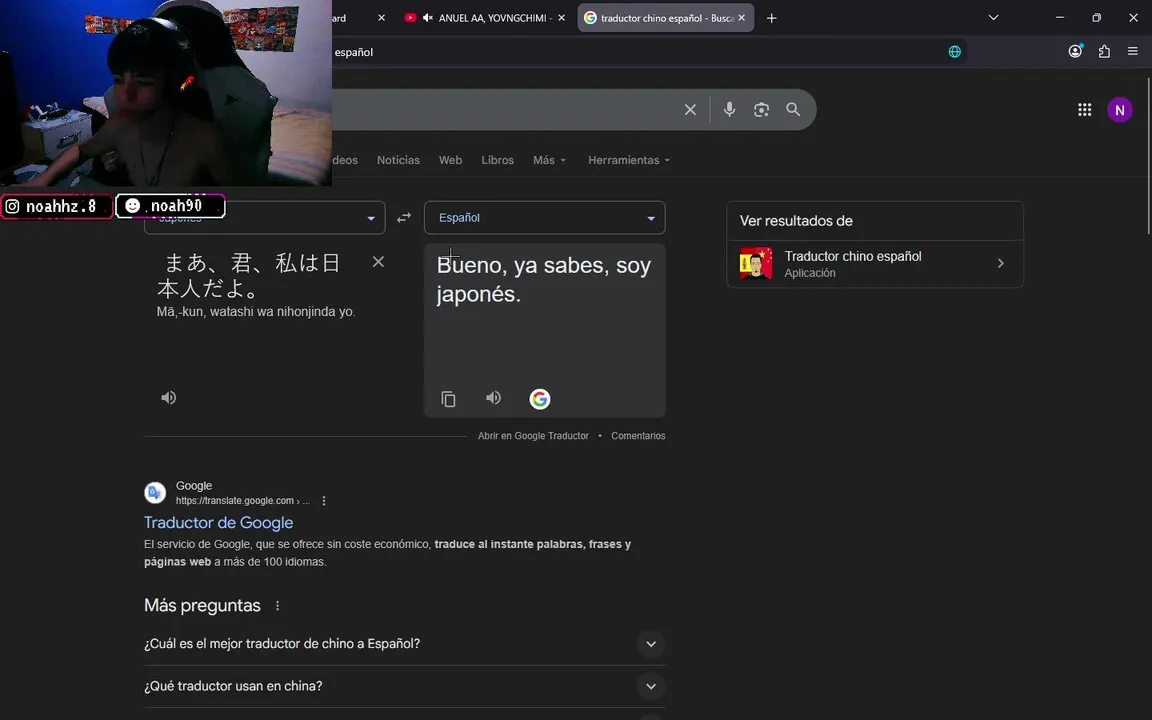Image resolution: width=1152 pixels, height=720 pixels.
Task: Open the source language dropdown
Action: point(264,218)
